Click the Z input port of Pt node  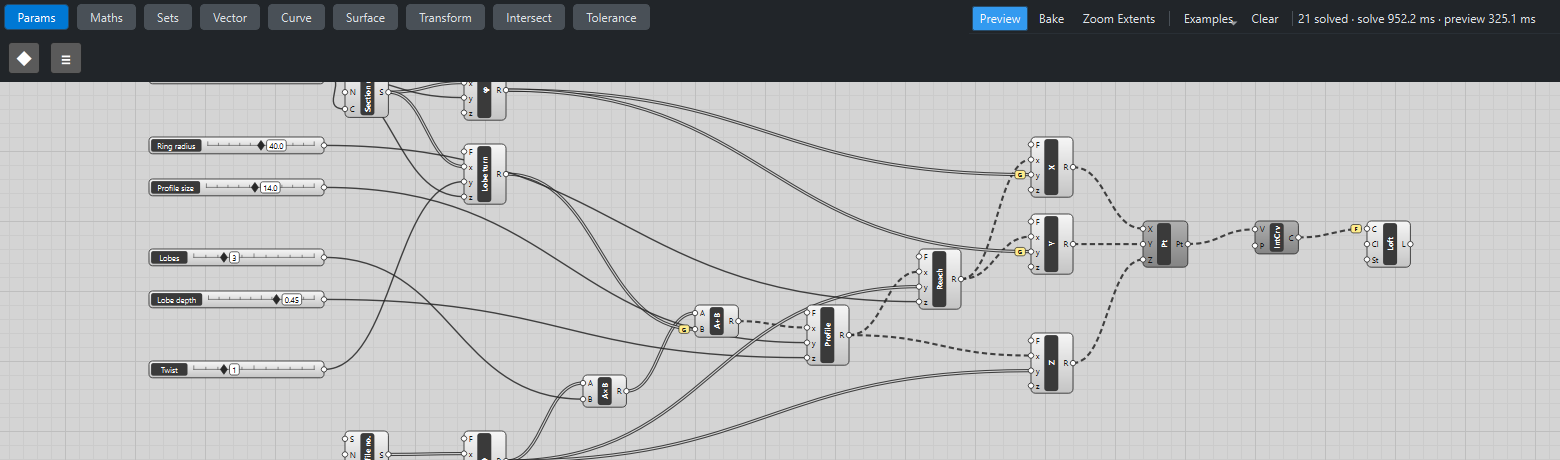1143,259
